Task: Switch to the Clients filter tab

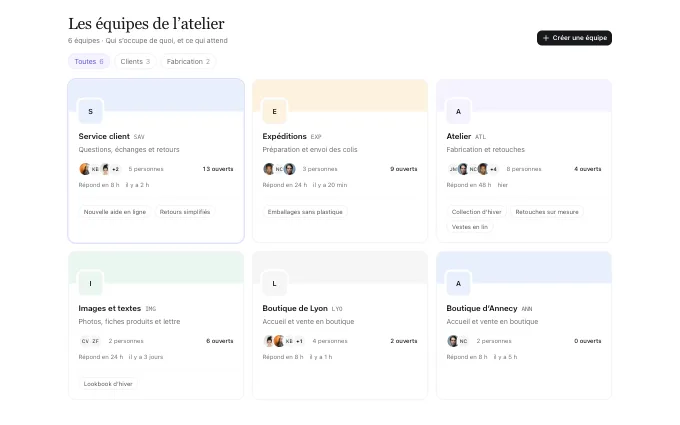Action: pyautogui.click(x=135, y=62)
